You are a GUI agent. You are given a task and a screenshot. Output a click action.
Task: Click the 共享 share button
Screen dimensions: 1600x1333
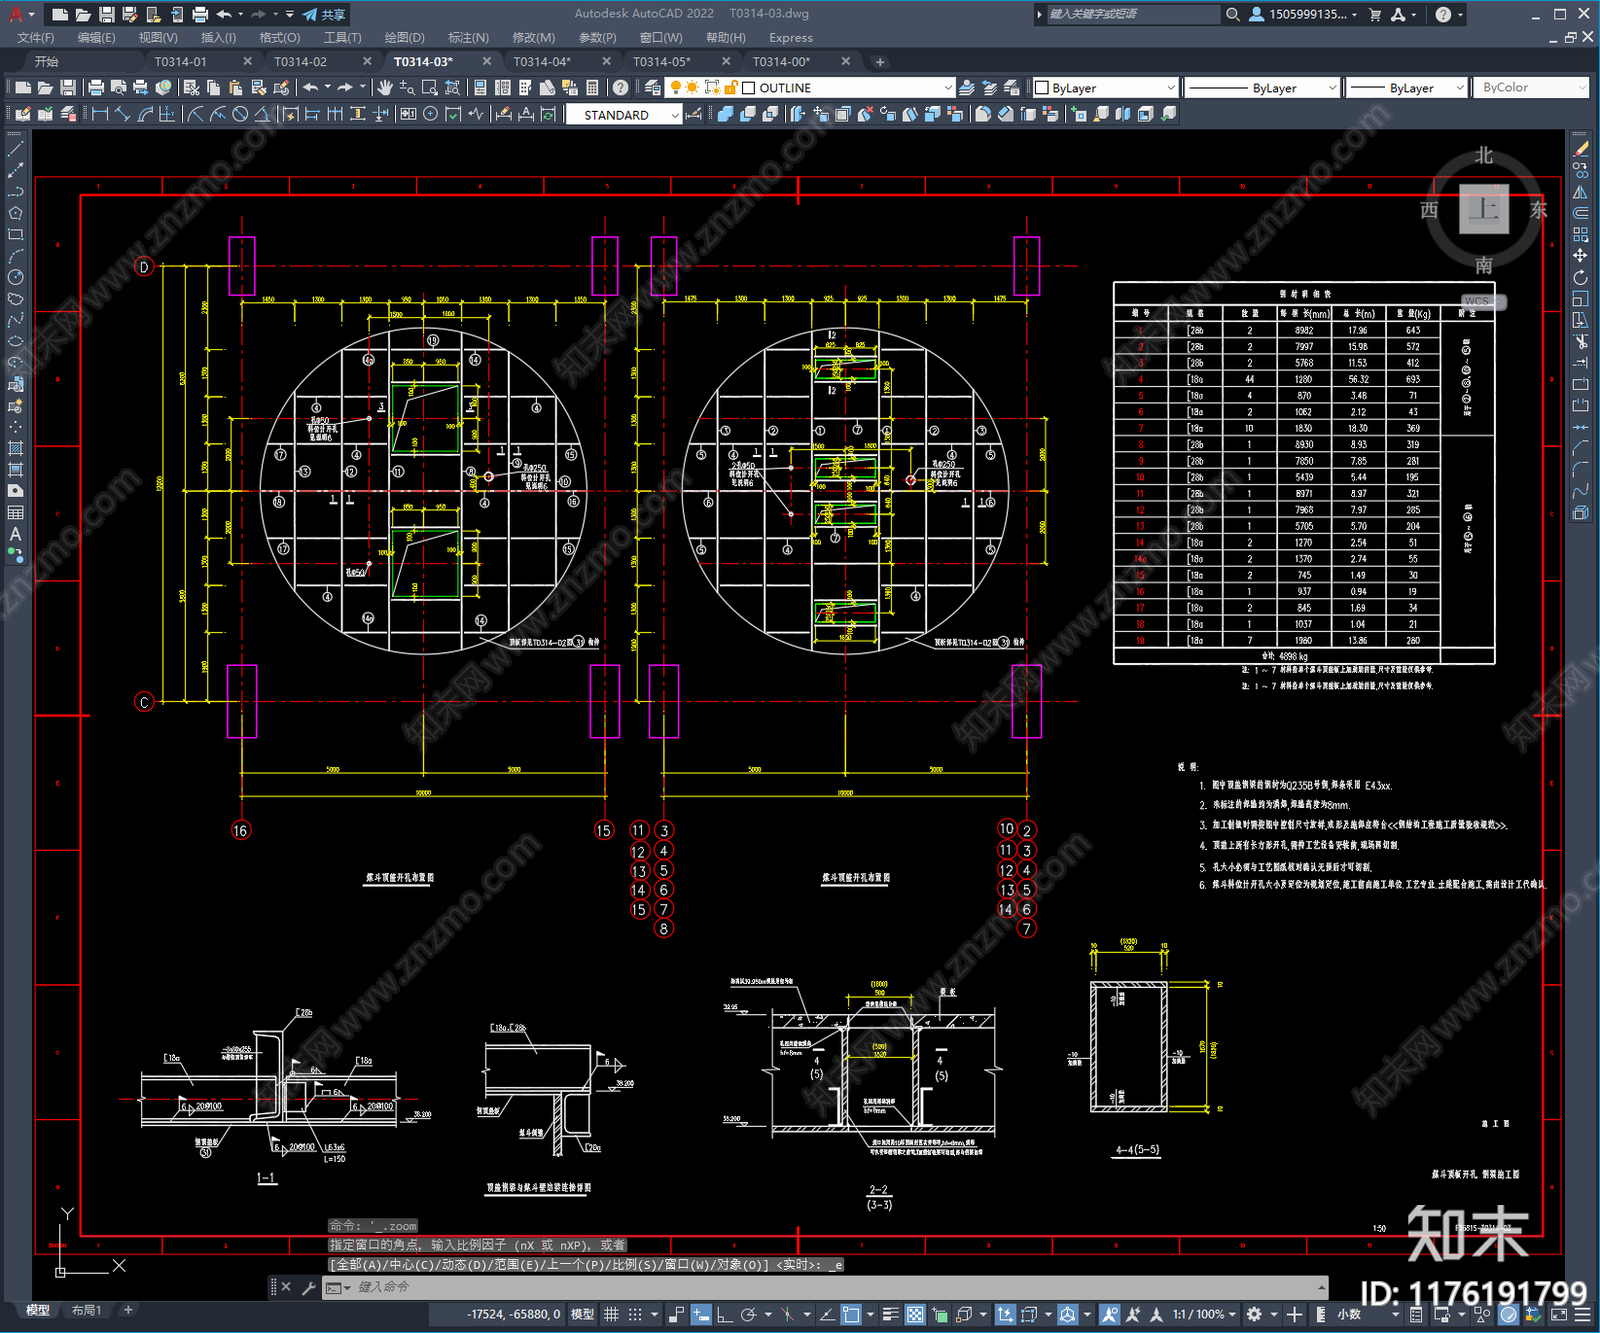click(x=325, y=14)
